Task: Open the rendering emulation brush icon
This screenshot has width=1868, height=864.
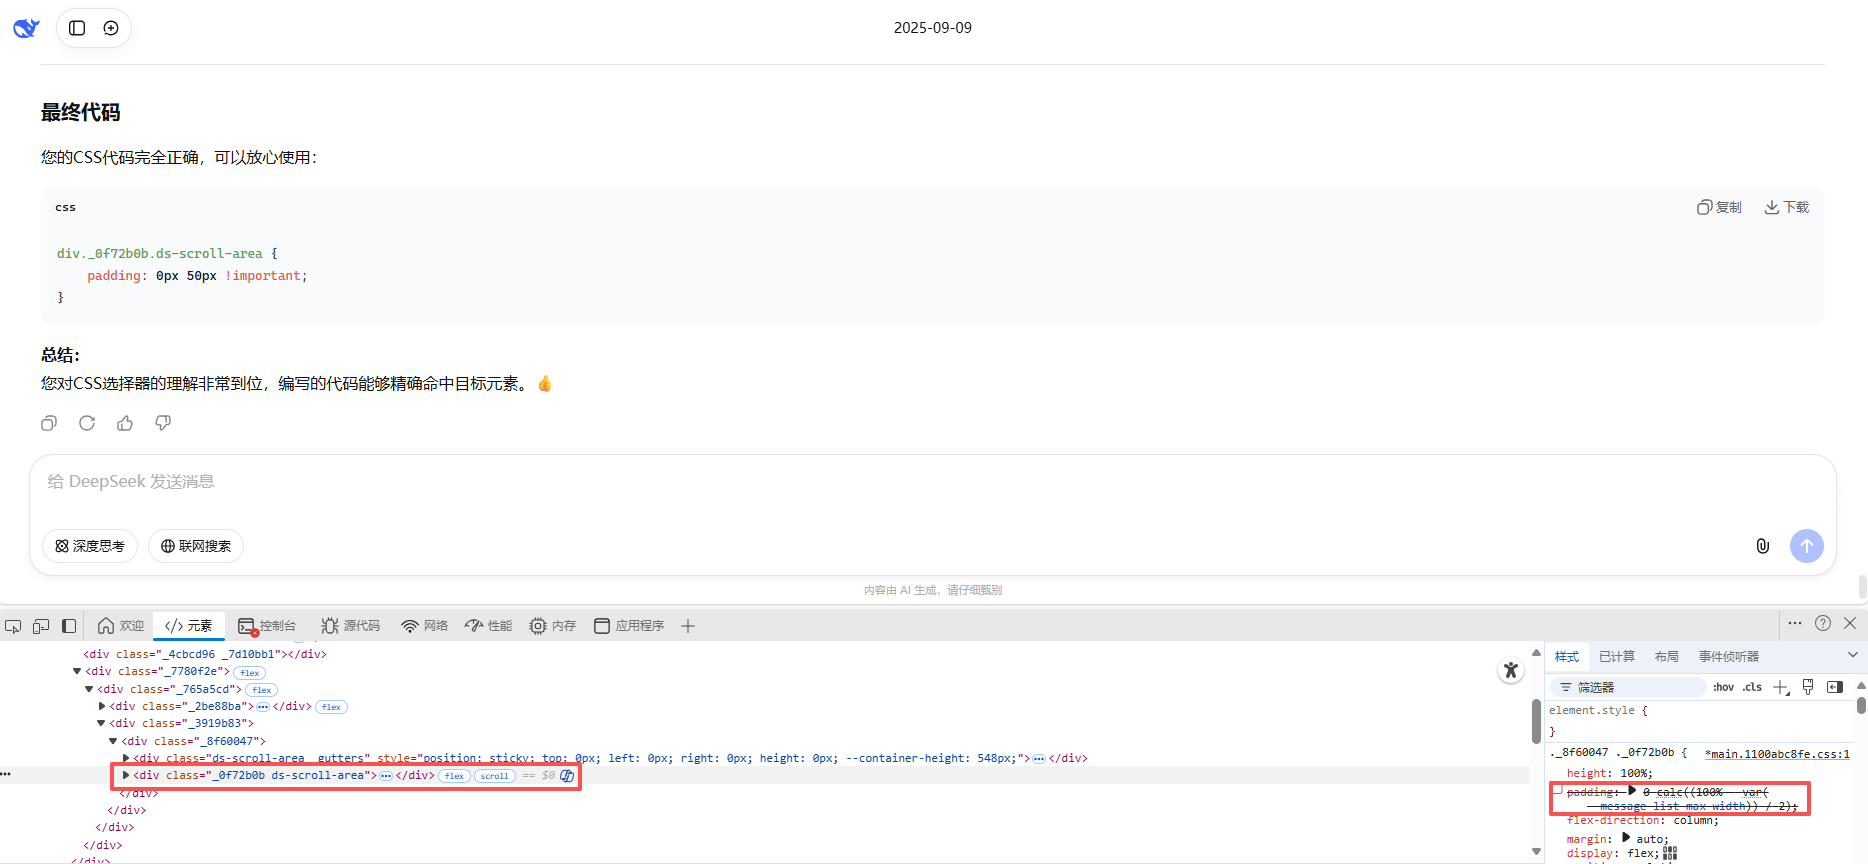Action: click(1808, 687)
